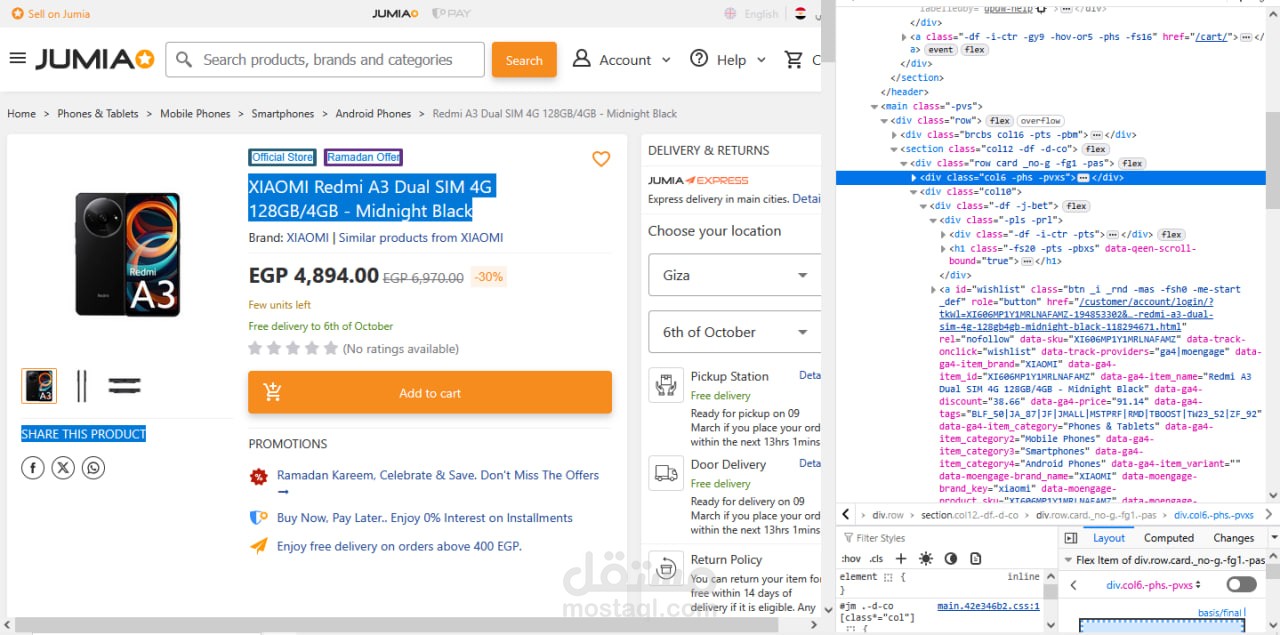Screen dimensions: 1280x635
Task: Click in the product search input field
Action: tap(325, 60)
